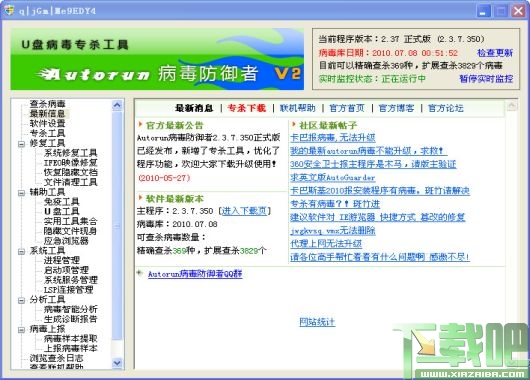530x380 pixels.
Task: Click the plus icon beside the QQ群 link
Action: 140,272
